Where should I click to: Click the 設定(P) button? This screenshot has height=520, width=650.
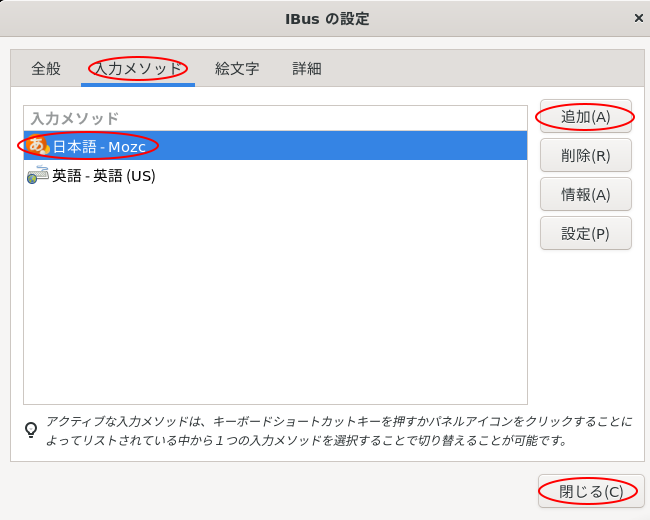click(x=585, y=233)
